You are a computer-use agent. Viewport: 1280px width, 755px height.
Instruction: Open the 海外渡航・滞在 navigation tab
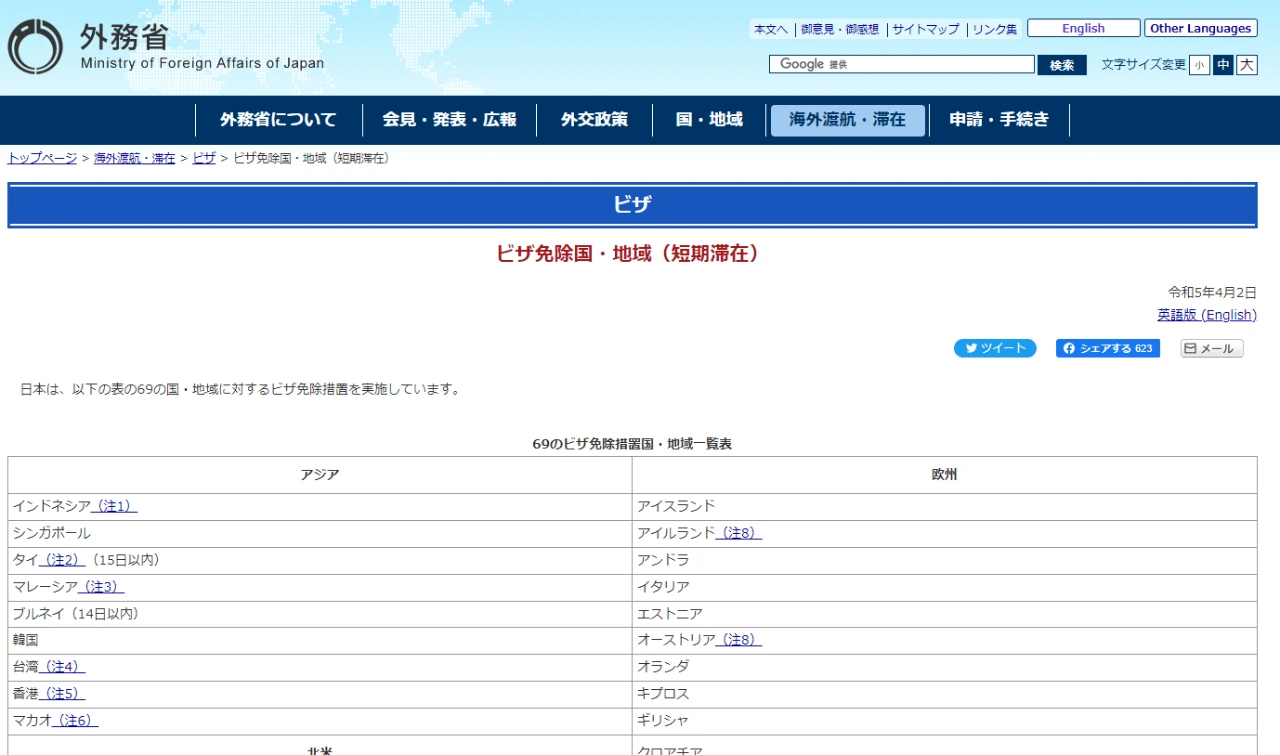point(848,120)
